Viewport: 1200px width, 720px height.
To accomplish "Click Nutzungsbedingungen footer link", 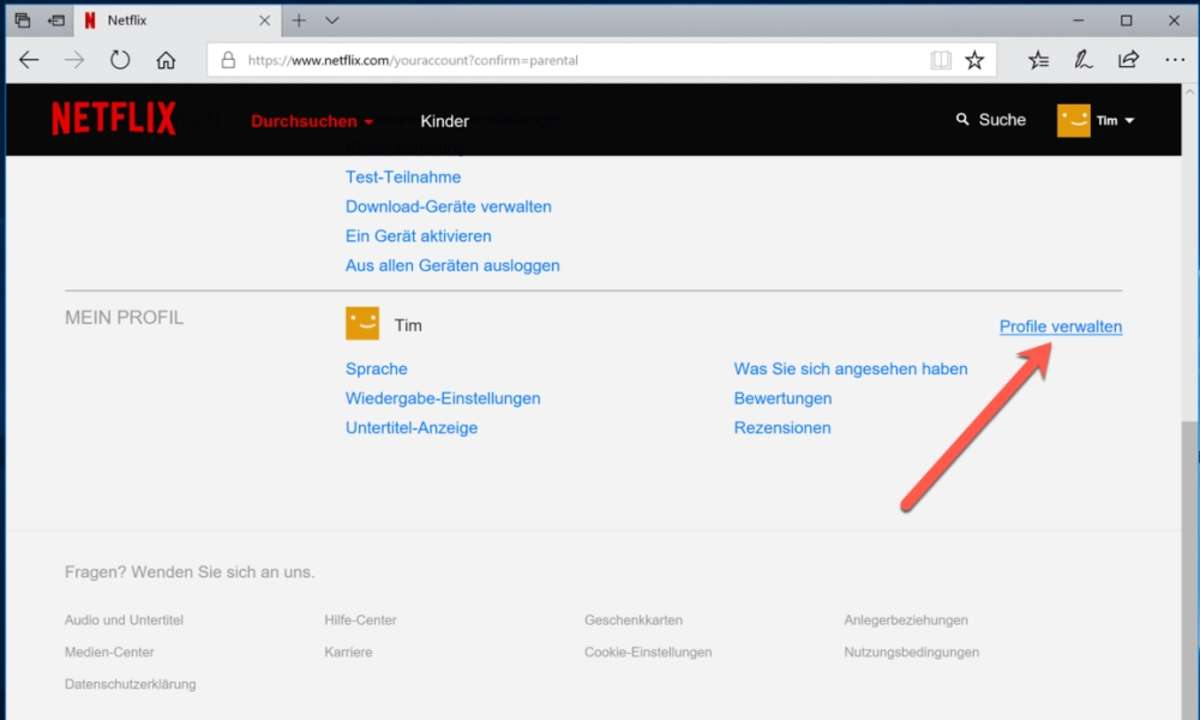I will click(911, 652).
